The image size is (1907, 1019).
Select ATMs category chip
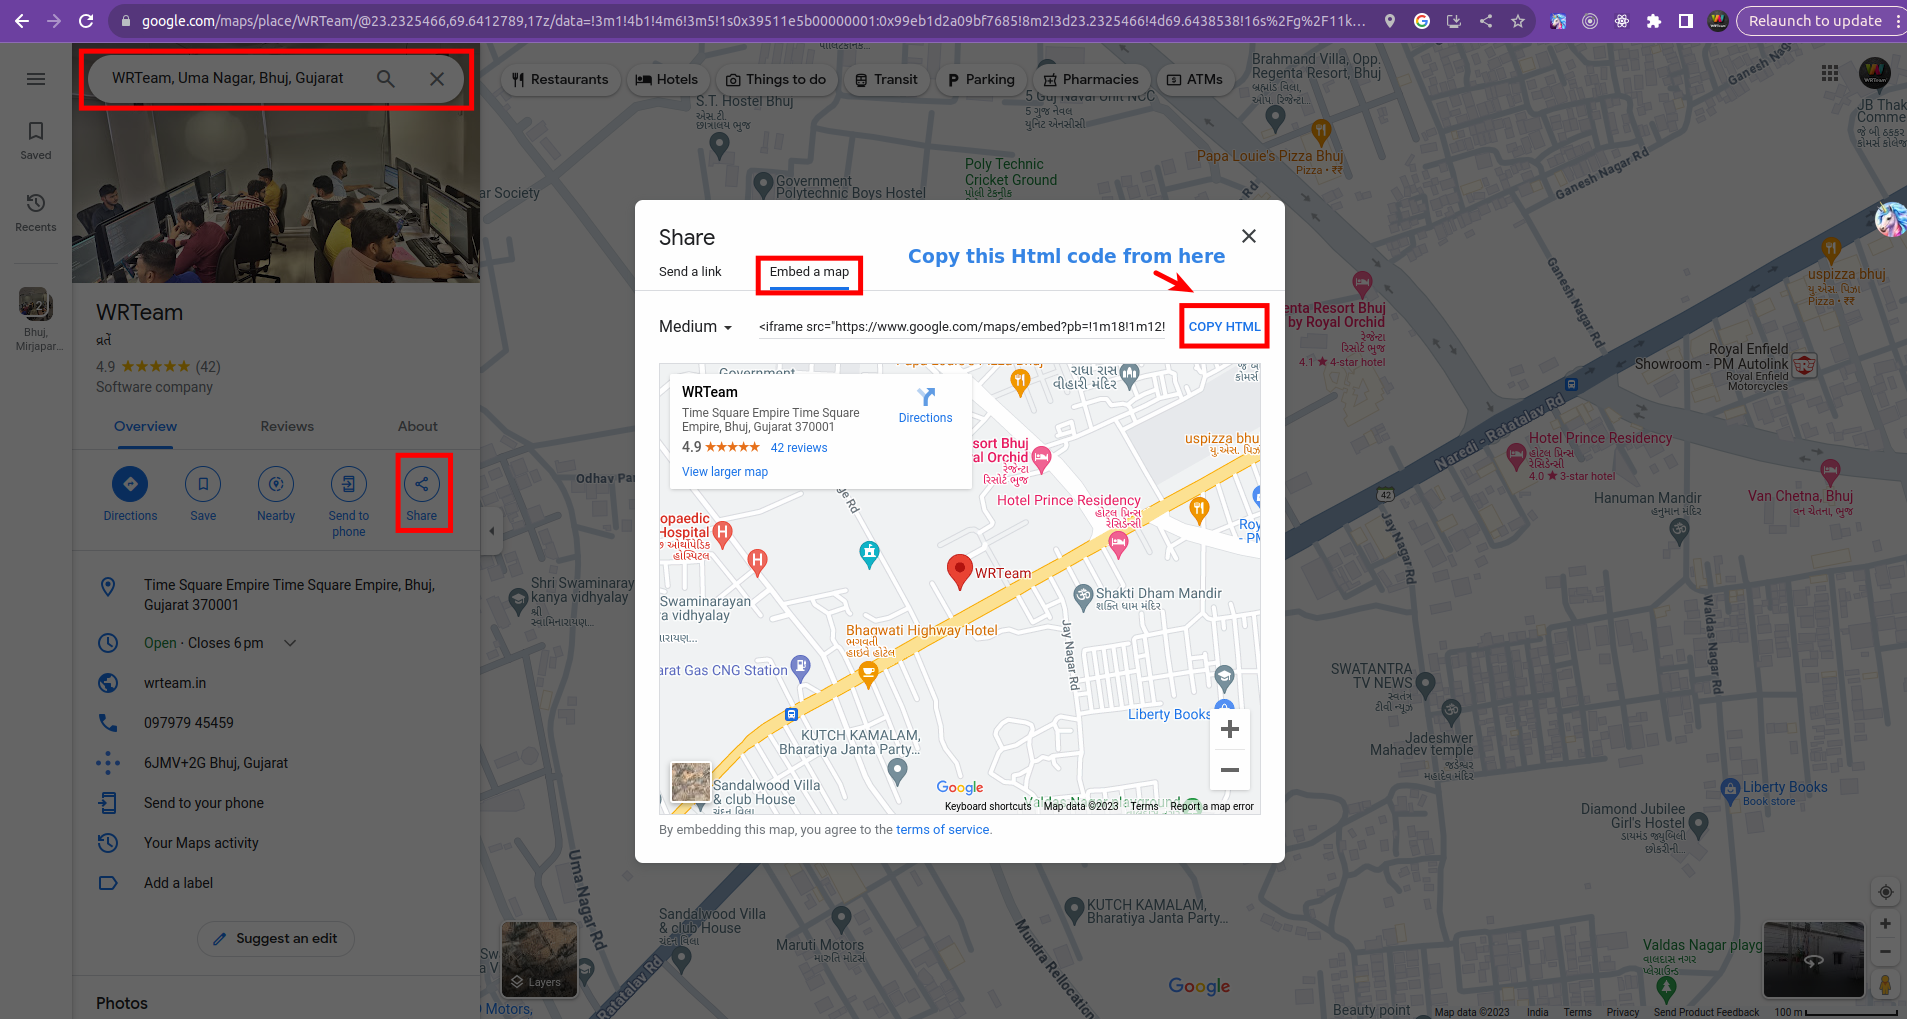pos(1195,79)
